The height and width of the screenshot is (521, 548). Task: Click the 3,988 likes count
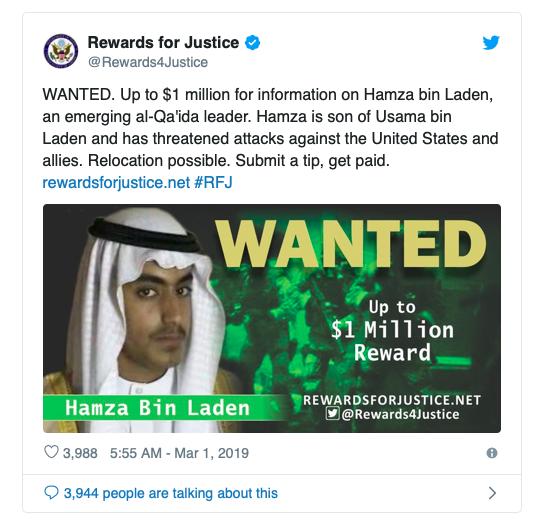[x=80, y=453]
